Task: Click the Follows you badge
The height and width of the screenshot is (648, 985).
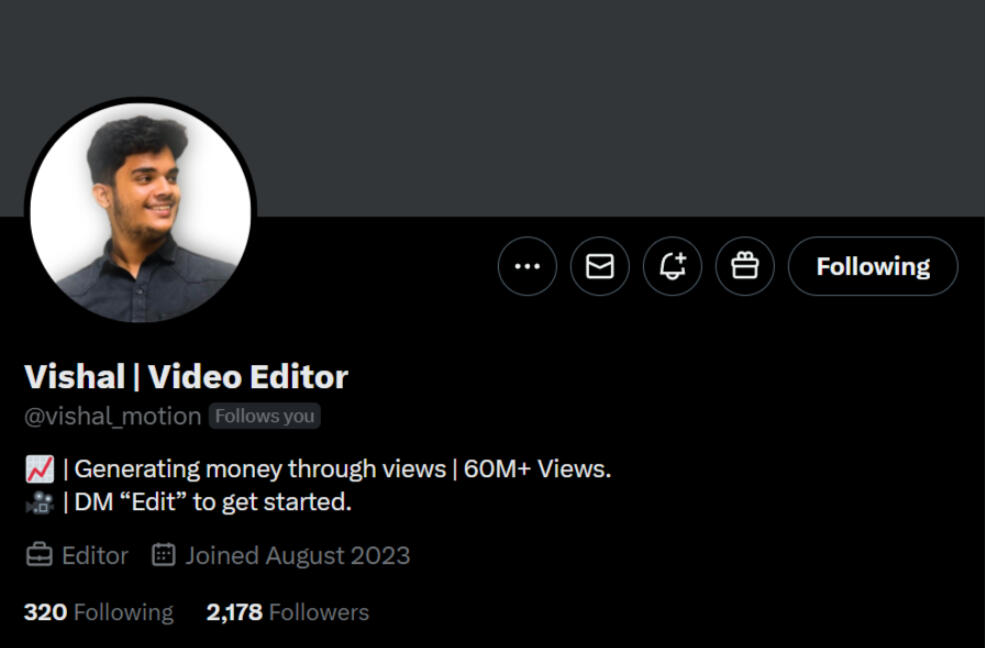Action: (264, 416)
